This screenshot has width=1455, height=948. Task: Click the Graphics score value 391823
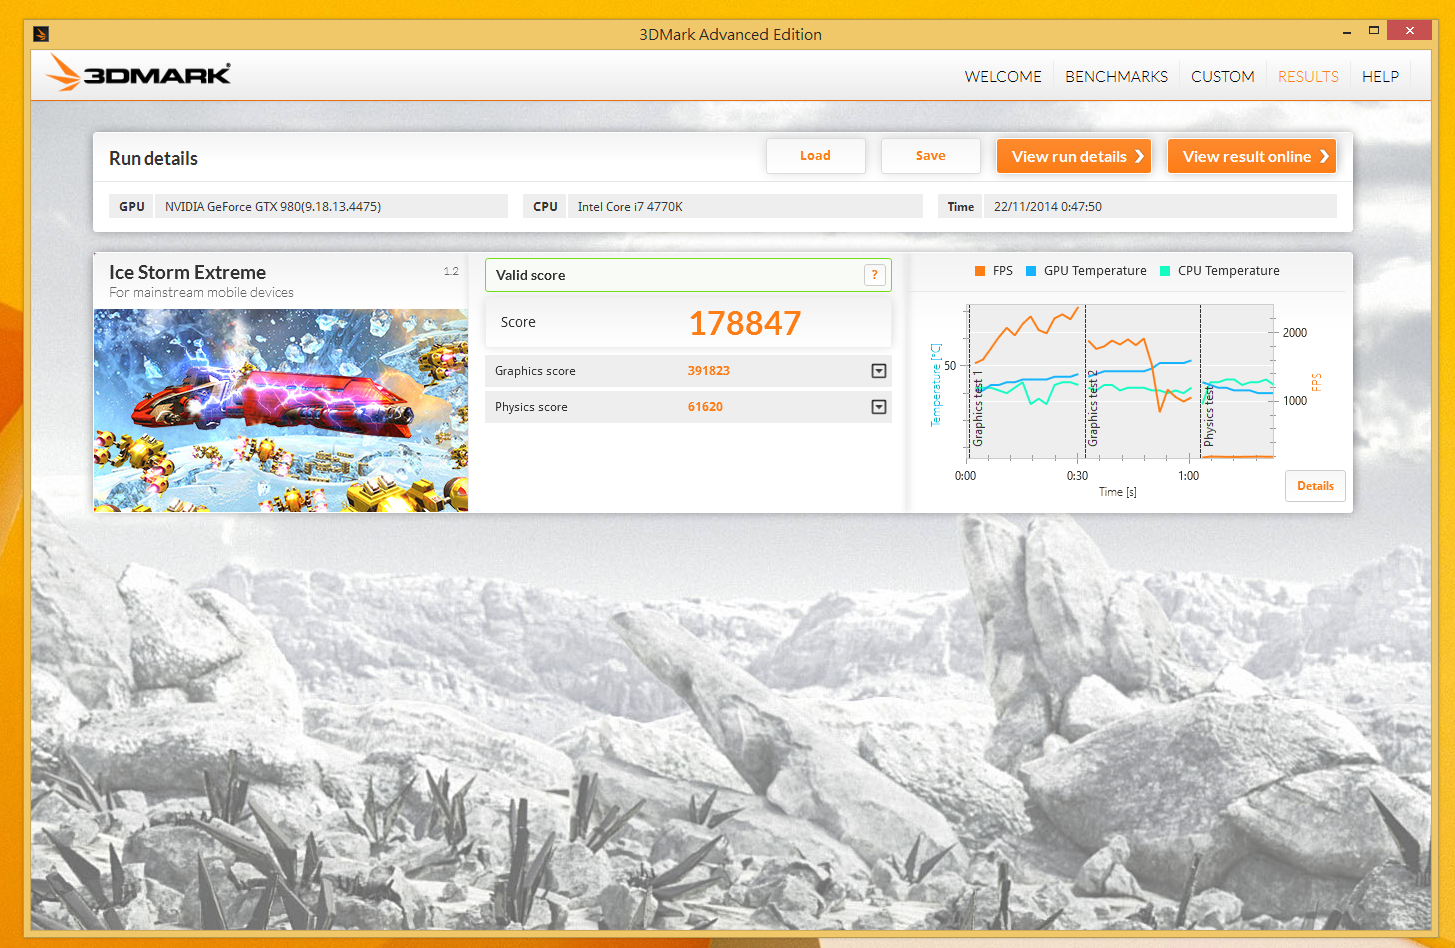point(708,371)
